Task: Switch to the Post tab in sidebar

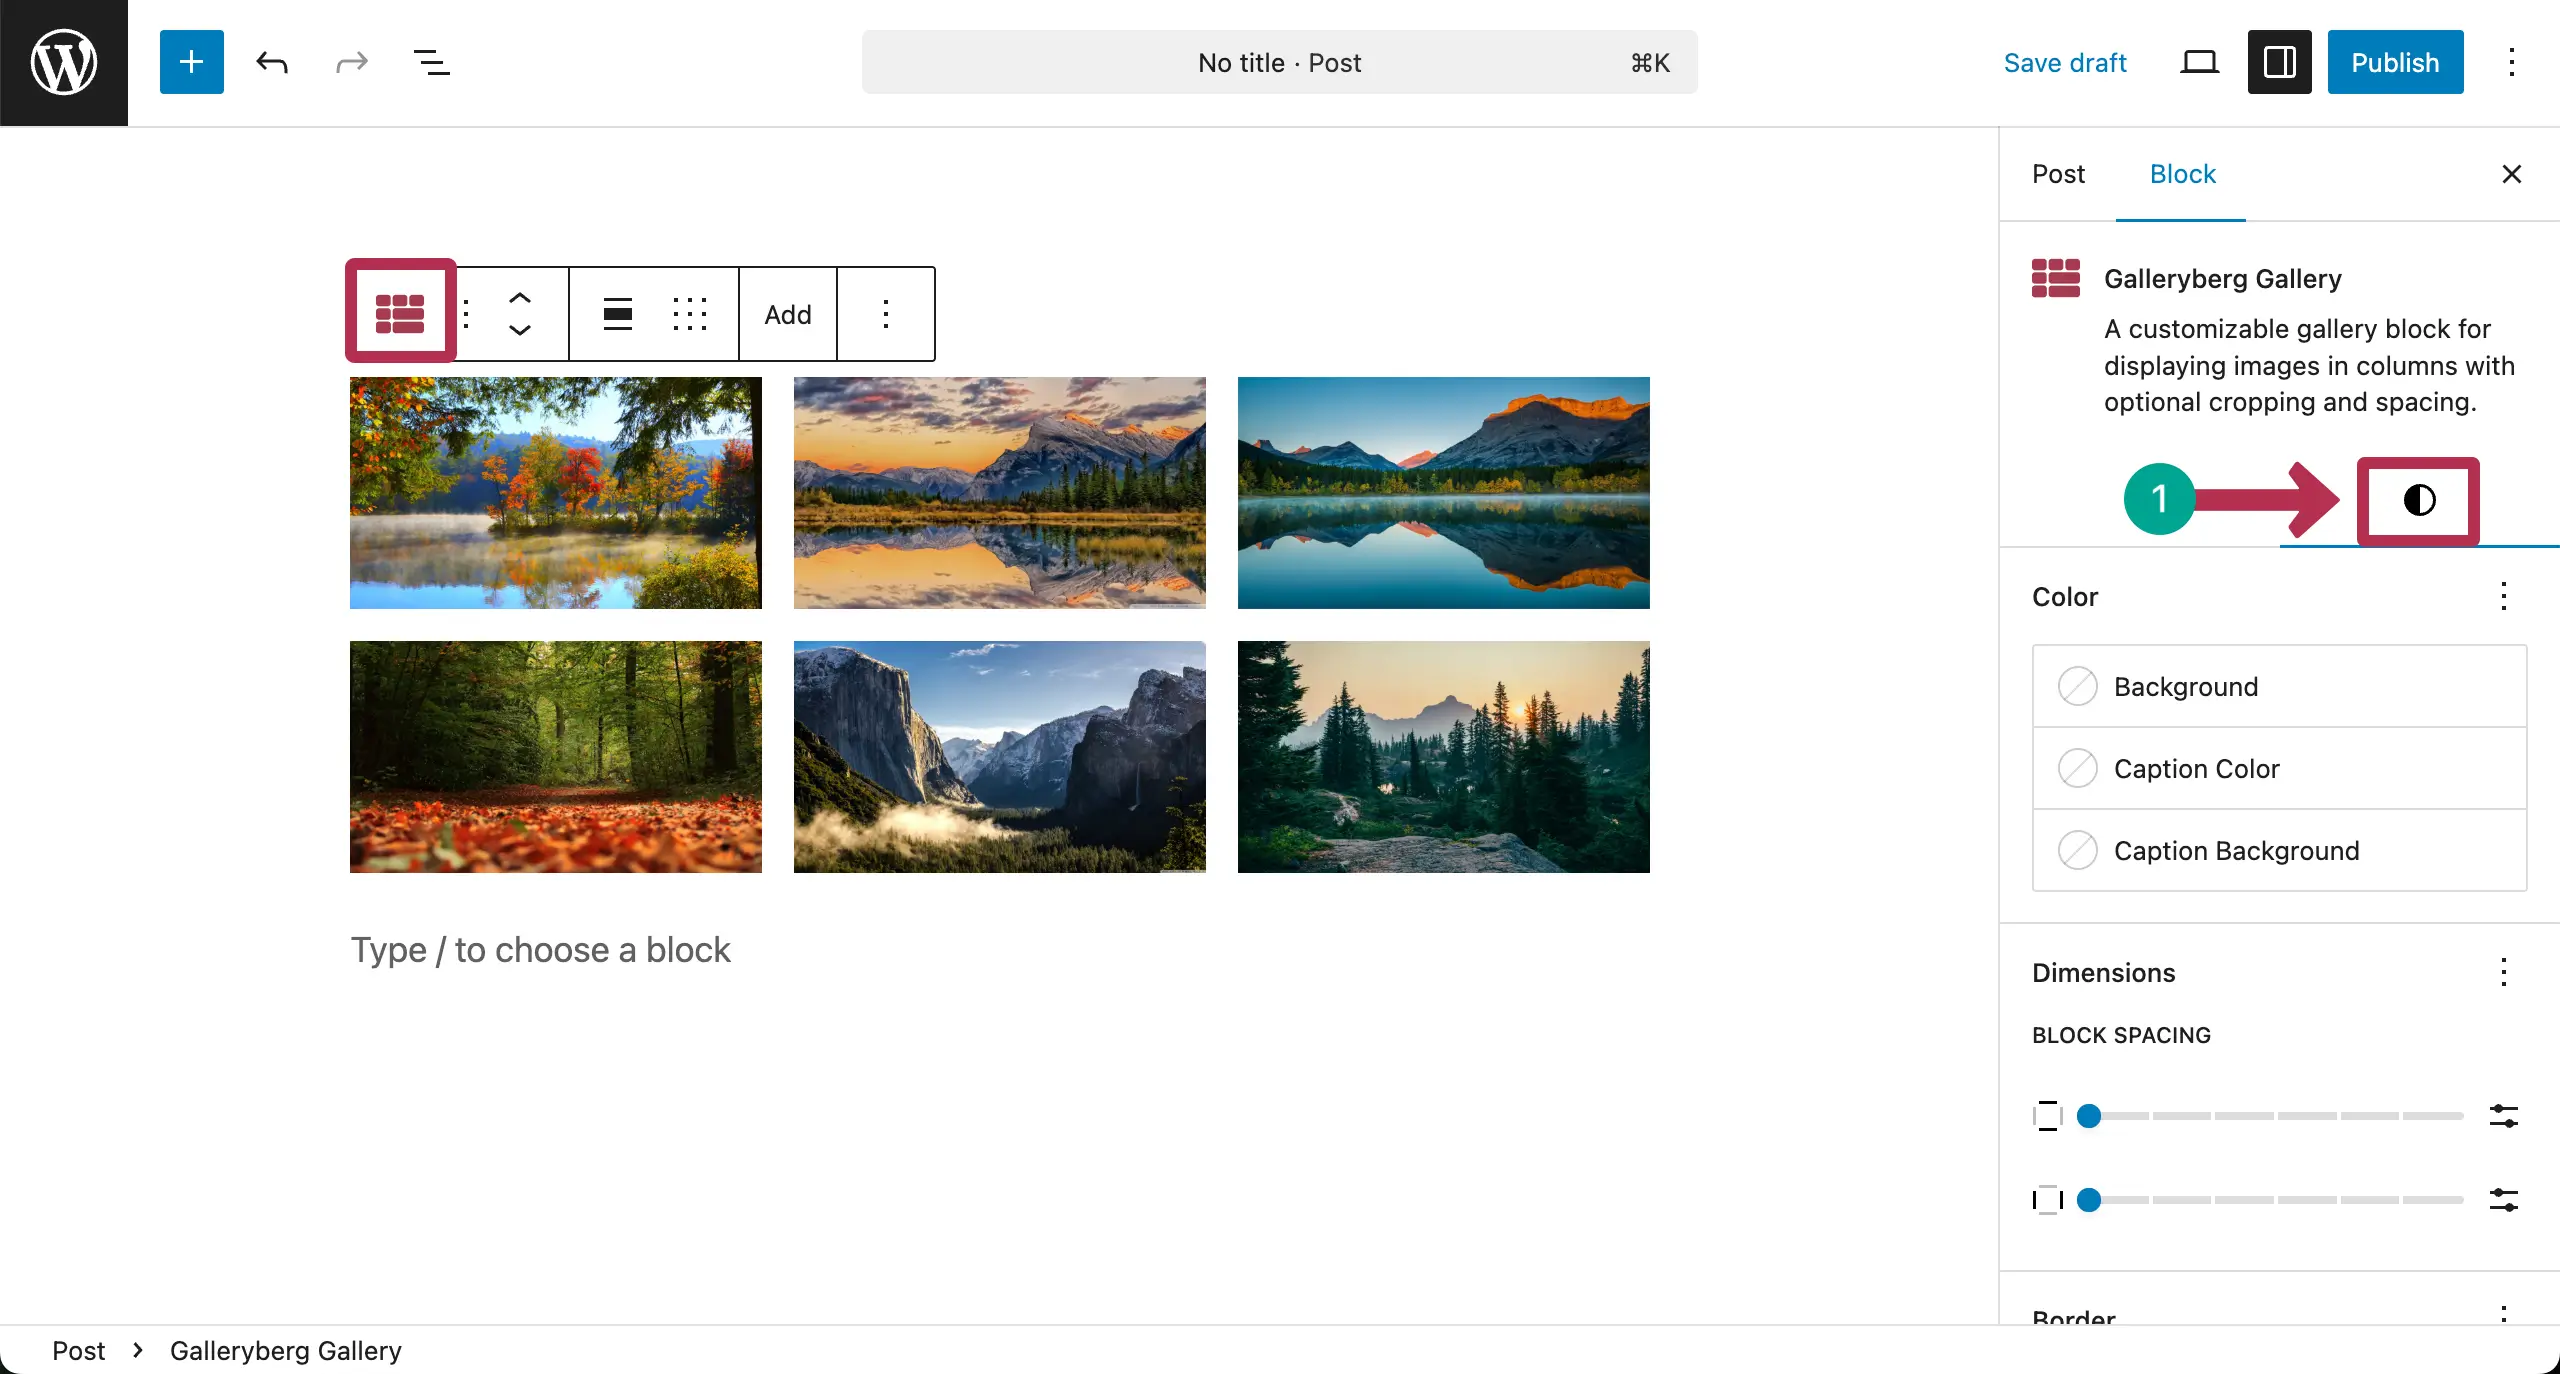Action: click(2058, 174)
